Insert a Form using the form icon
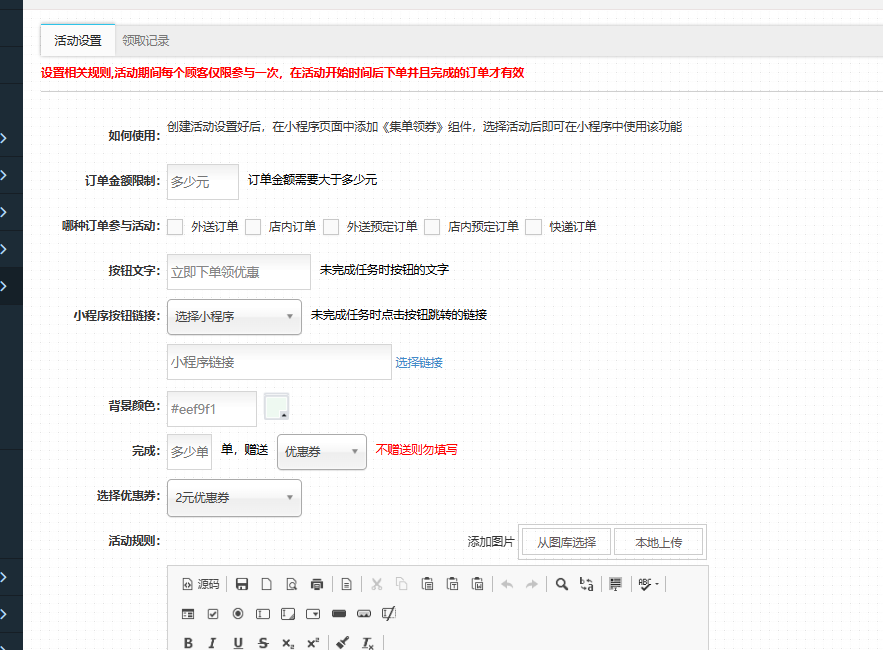Screen dimensions: 883x650 188,613
